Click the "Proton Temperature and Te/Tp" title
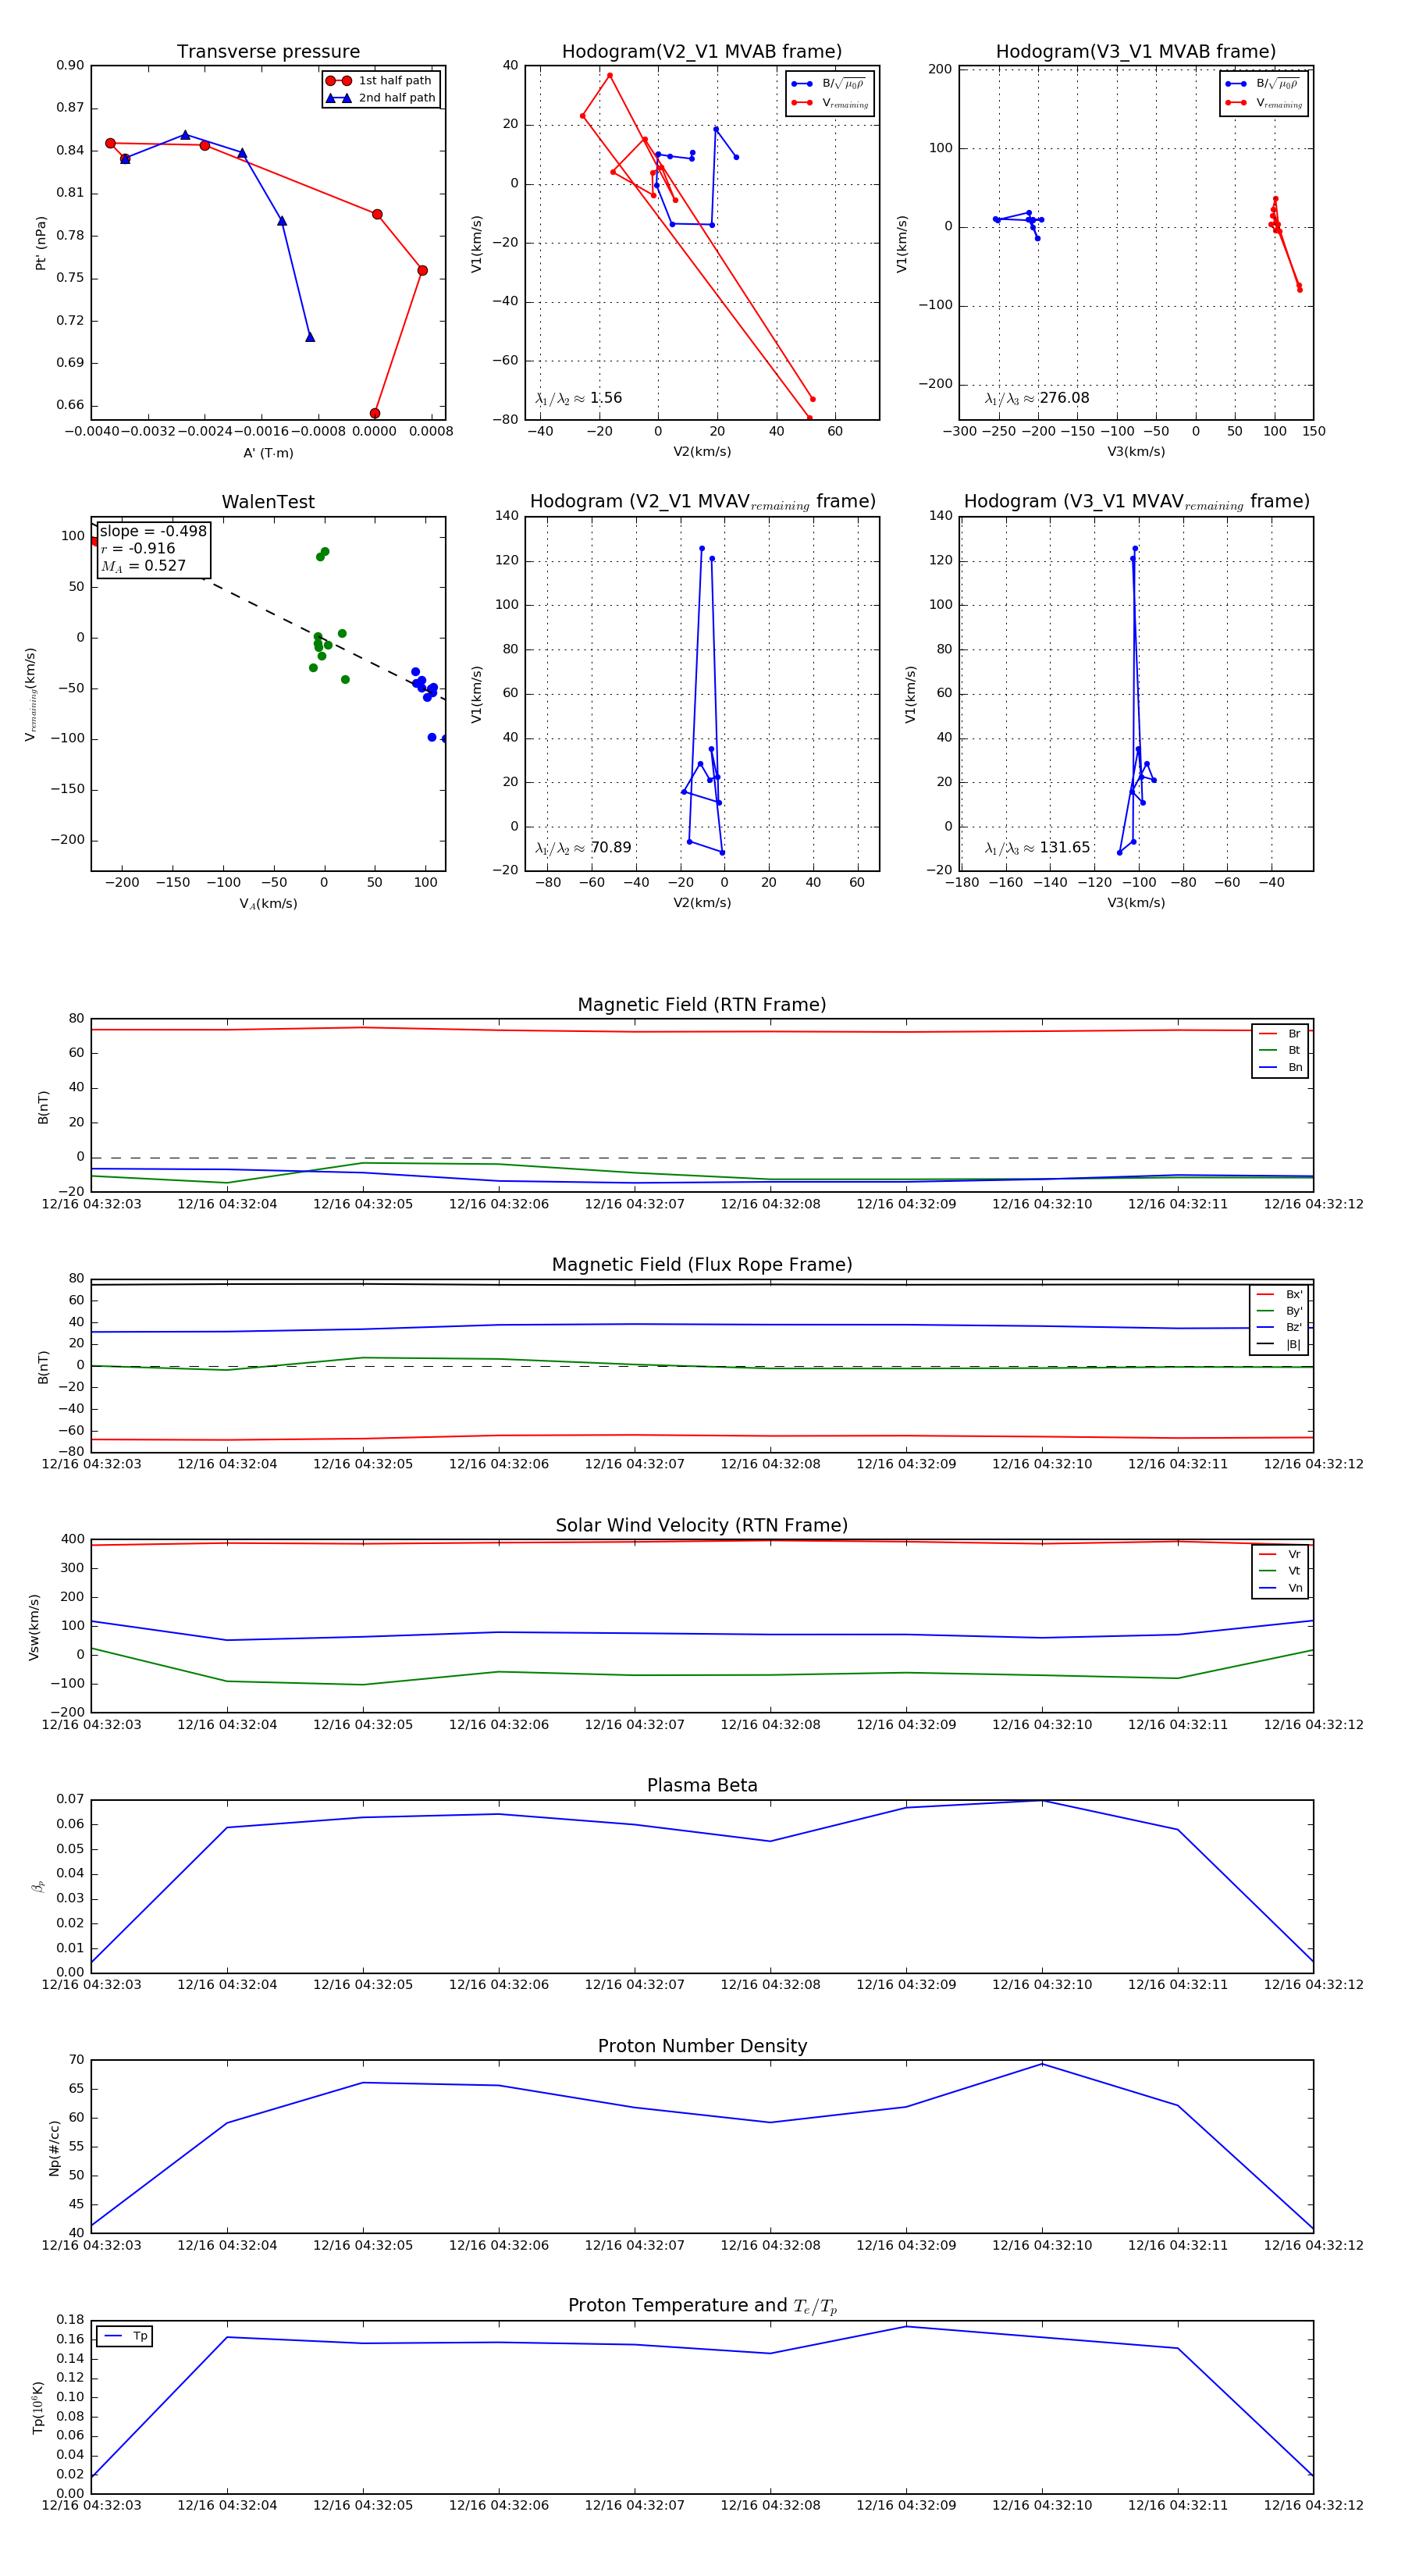Viewport: 1405px width, 2576px height. 702,2306
